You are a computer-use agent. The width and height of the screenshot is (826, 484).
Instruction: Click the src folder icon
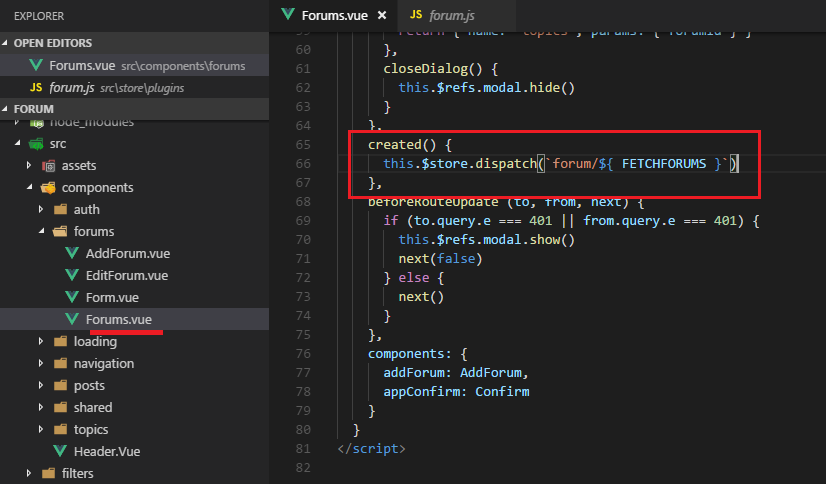36,143
